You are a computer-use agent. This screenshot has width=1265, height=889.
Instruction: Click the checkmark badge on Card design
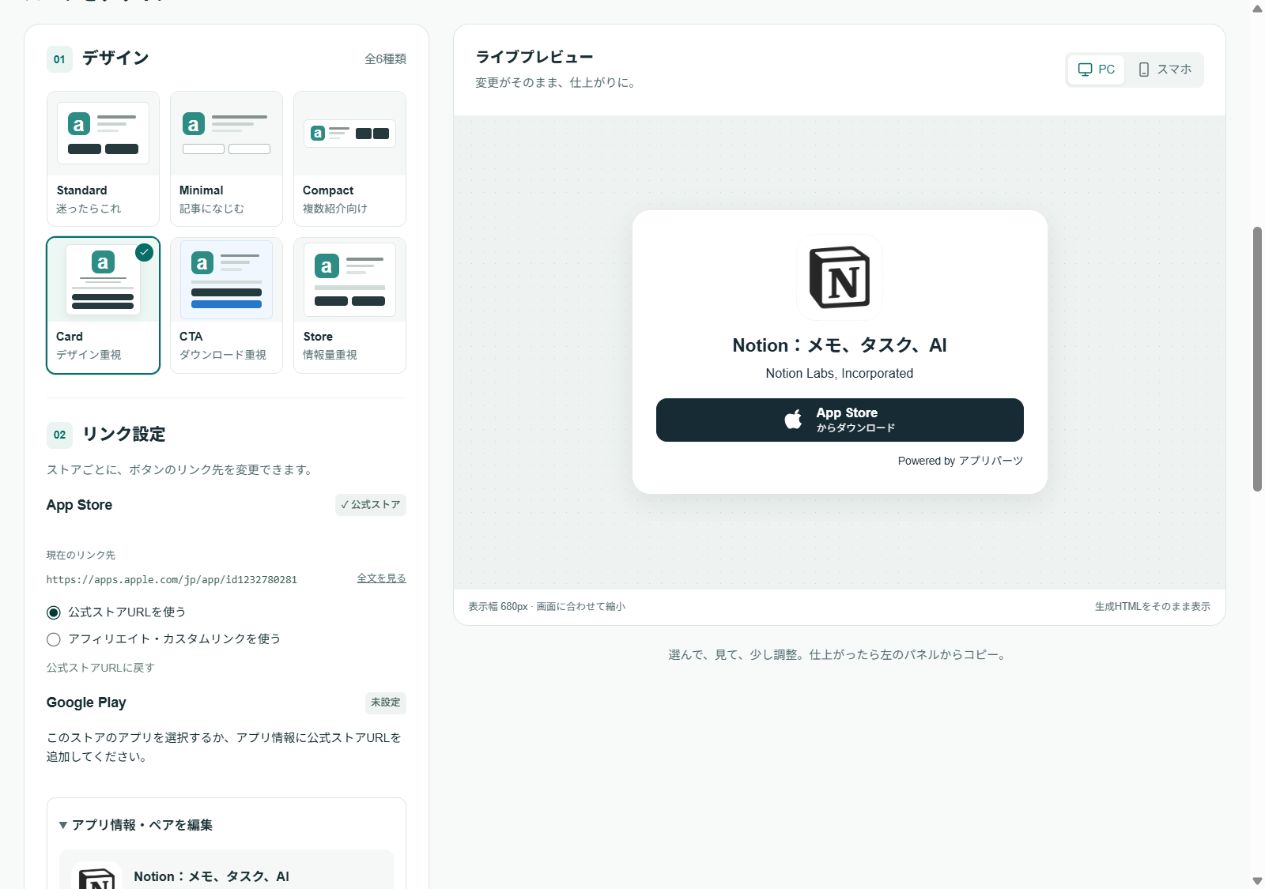click(144, 252)
